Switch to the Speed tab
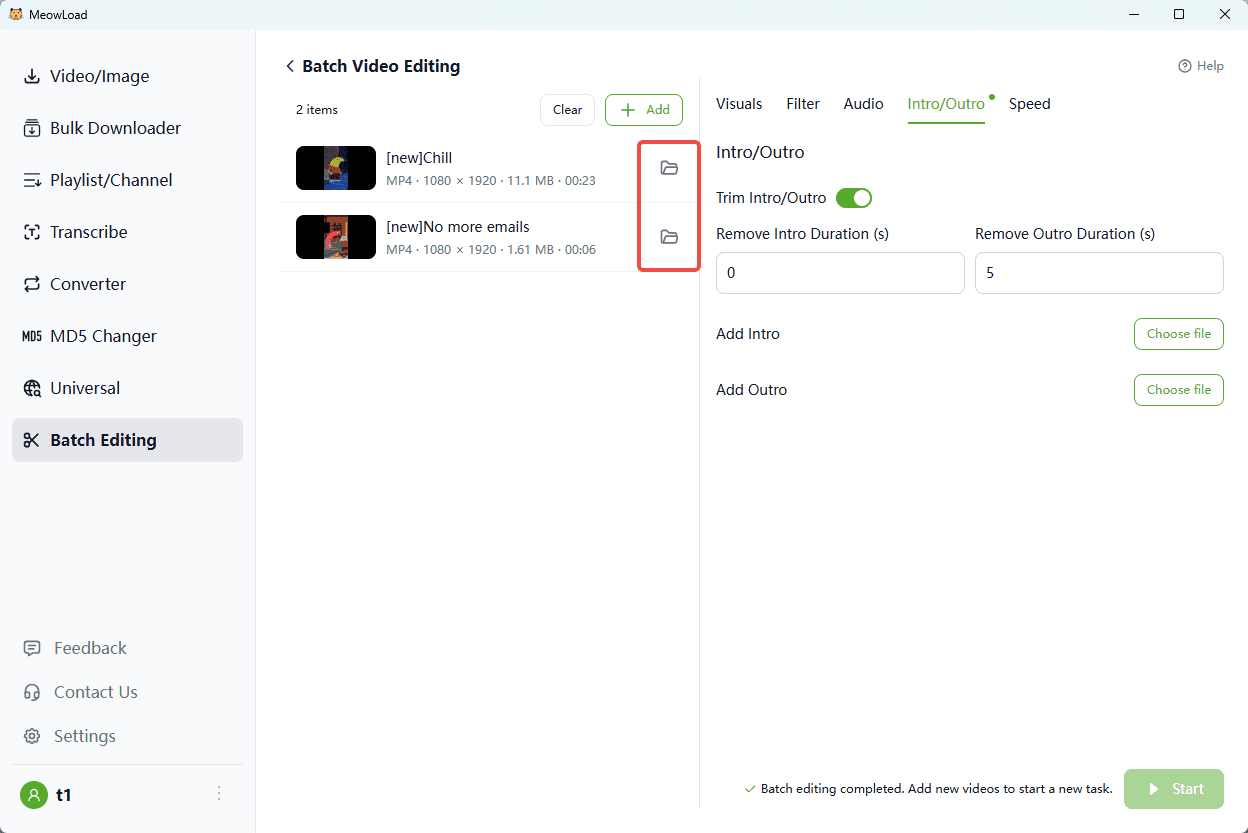The image size is (1248, 833). (x=1029, y=104)
